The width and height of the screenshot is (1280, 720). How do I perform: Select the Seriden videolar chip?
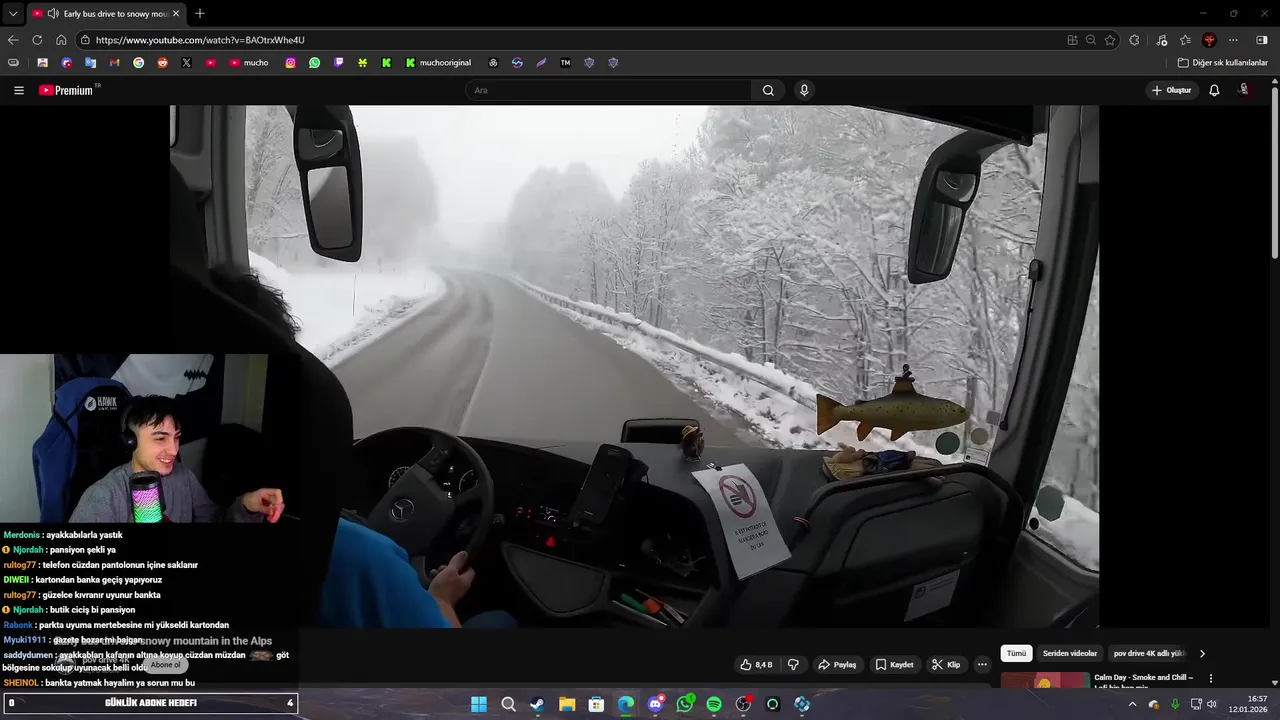(1070, 653)
